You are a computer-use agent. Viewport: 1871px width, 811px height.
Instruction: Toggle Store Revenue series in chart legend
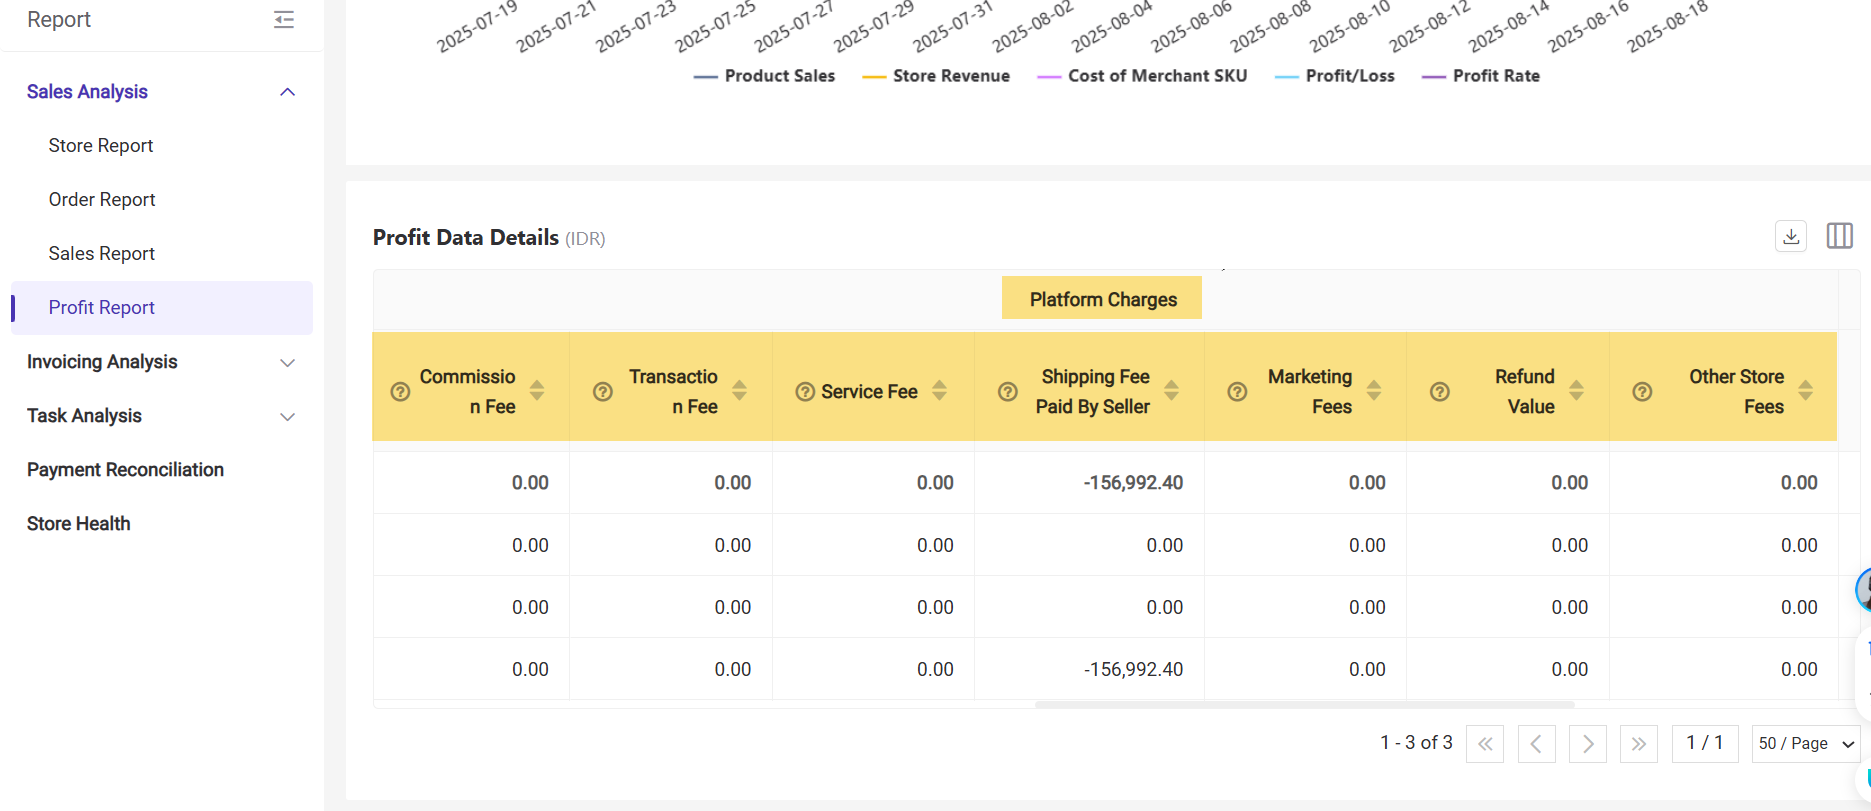tap(936, 76)
